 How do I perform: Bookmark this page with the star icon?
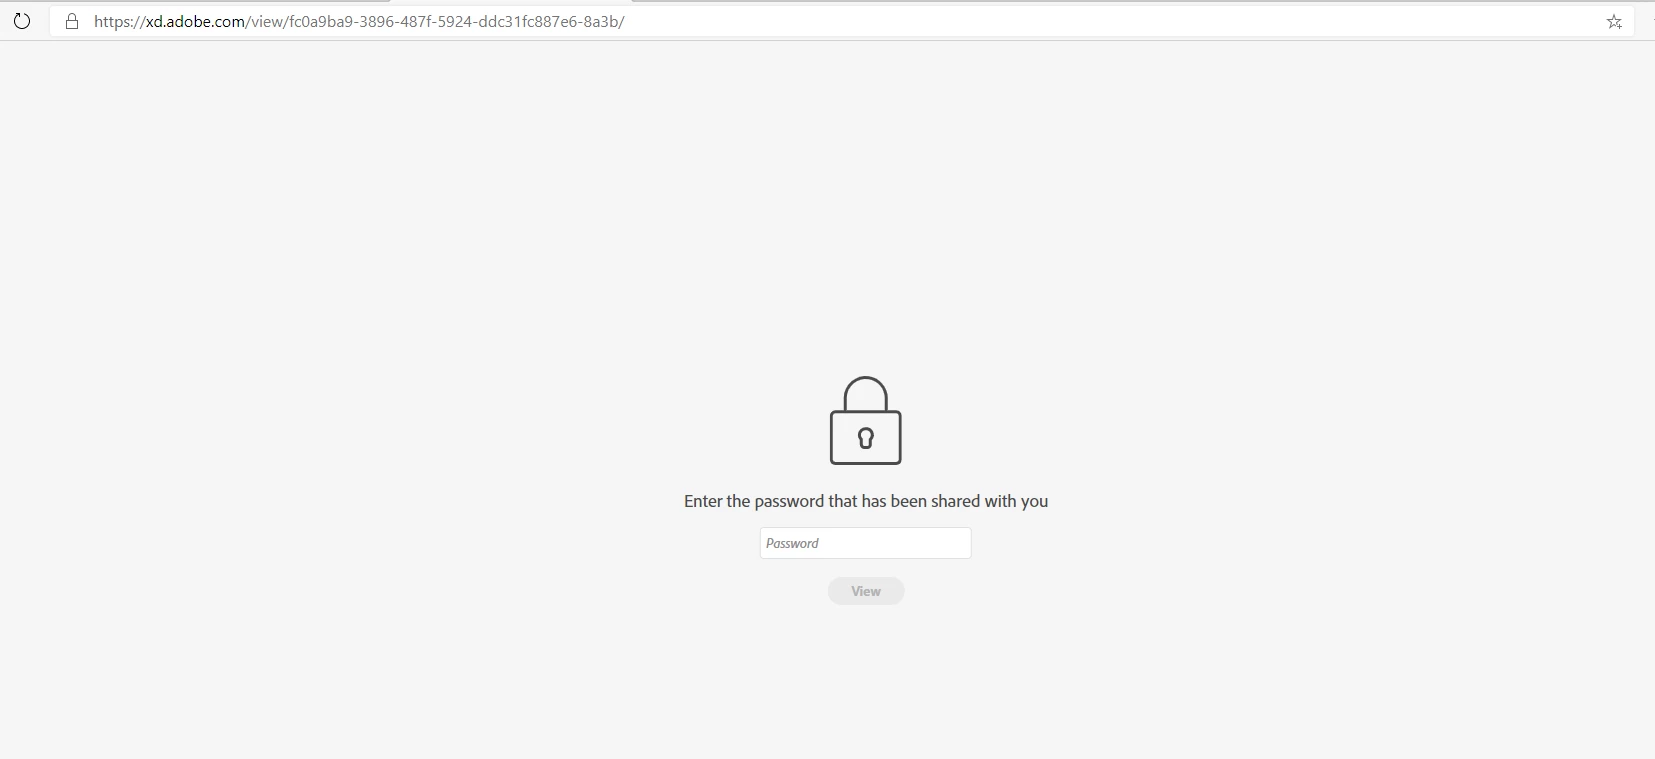[x=1614, y=21]
